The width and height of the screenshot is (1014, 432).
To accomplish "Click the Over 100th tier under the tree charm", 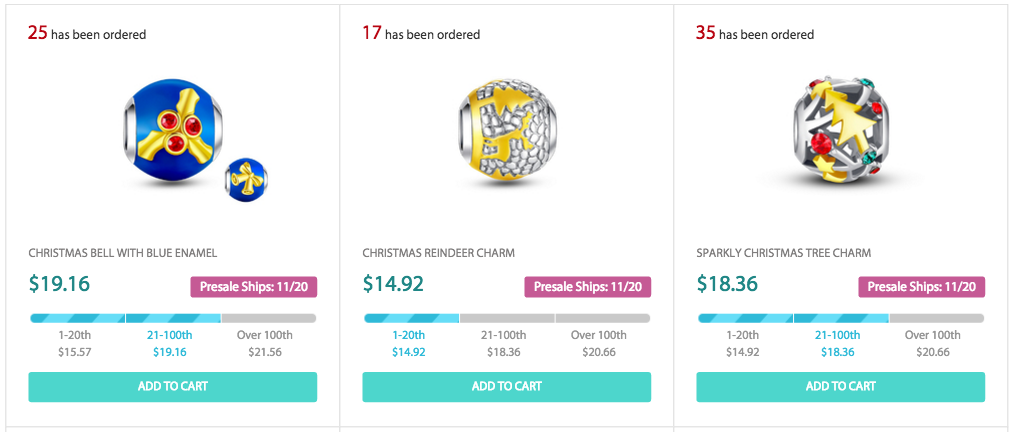I will [933, 343].
